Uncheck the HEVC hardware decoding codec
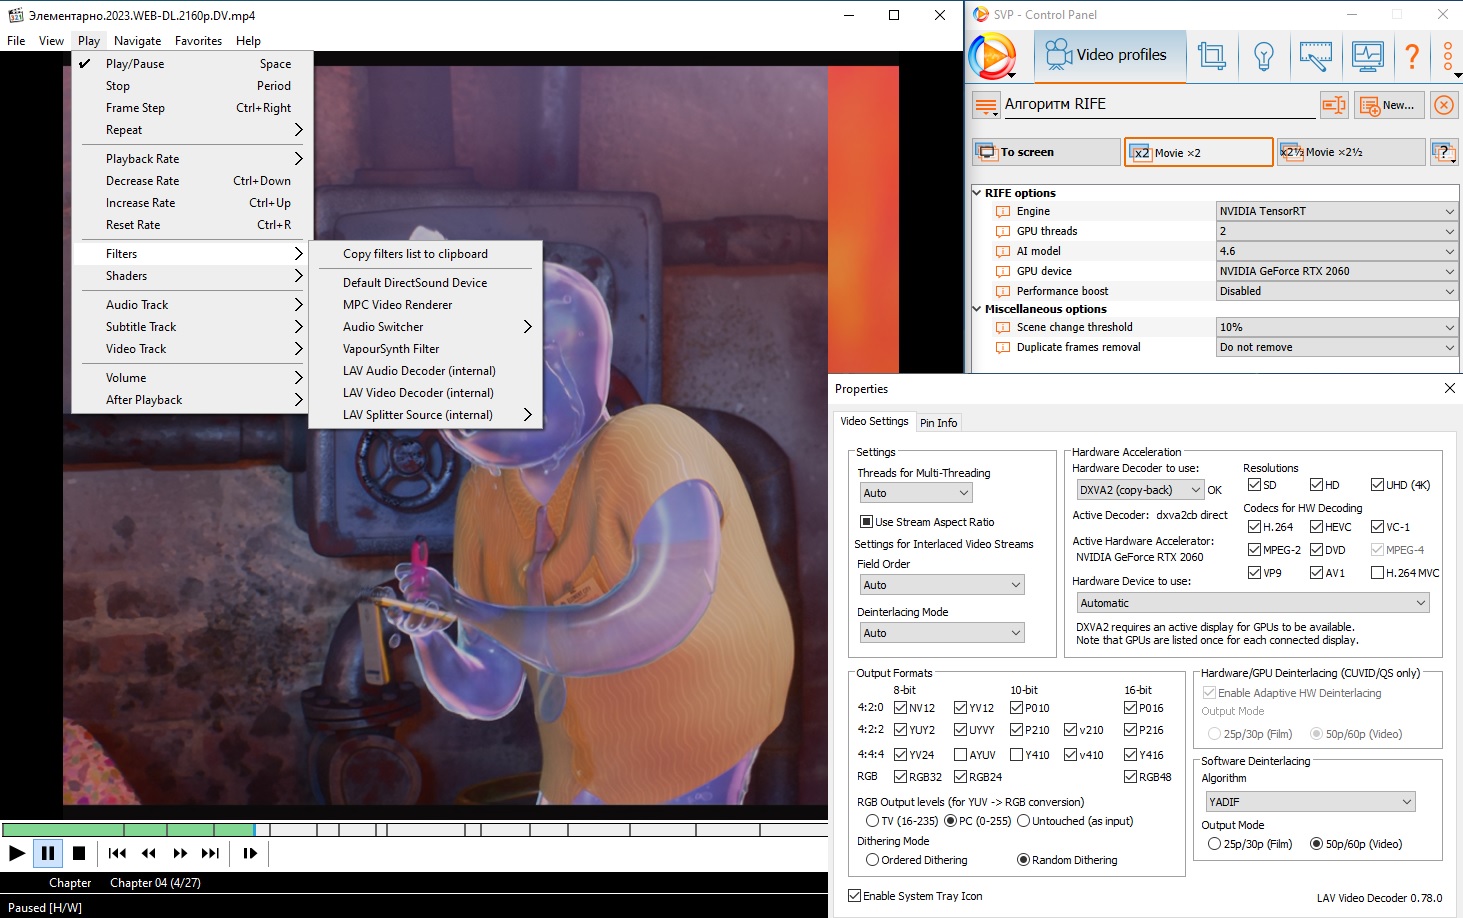The image size is (1463, 918). (1317, 527)
